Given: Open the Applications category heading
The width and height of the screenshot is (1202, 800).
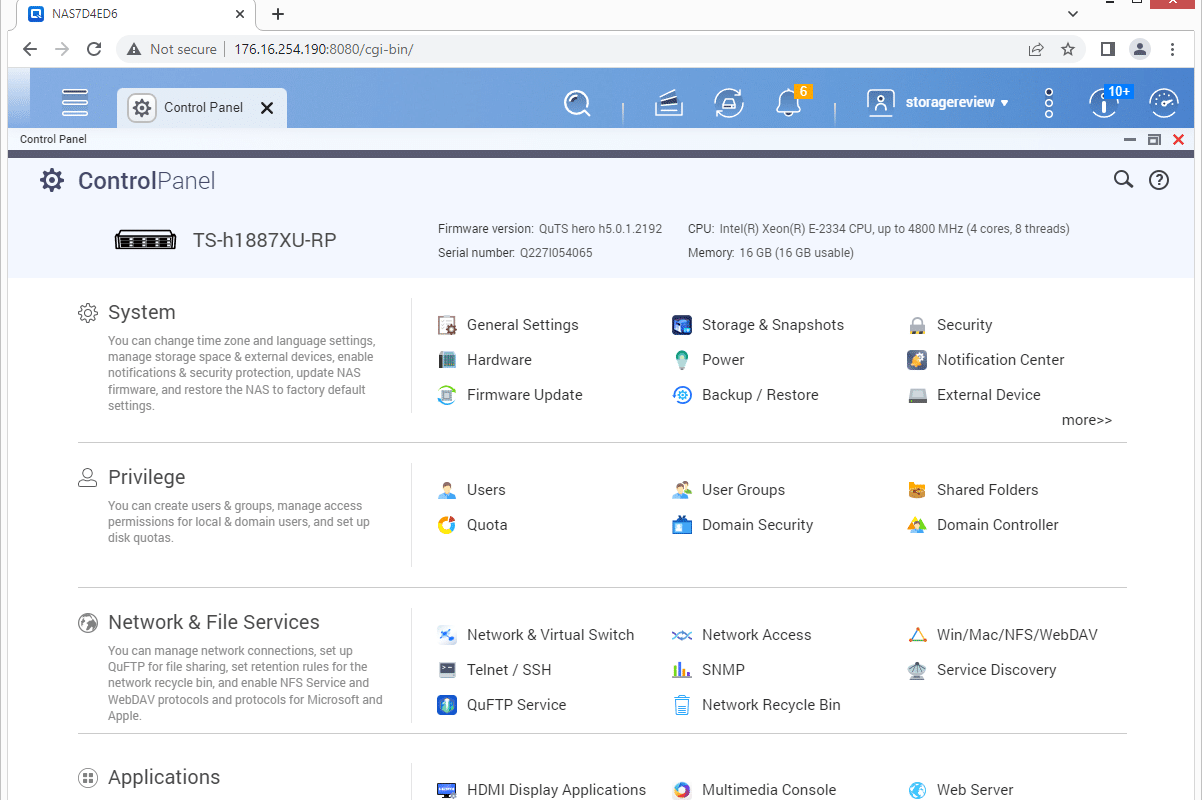Looking at the screenshot, I should pyautogui.click(x=164, y=777).
